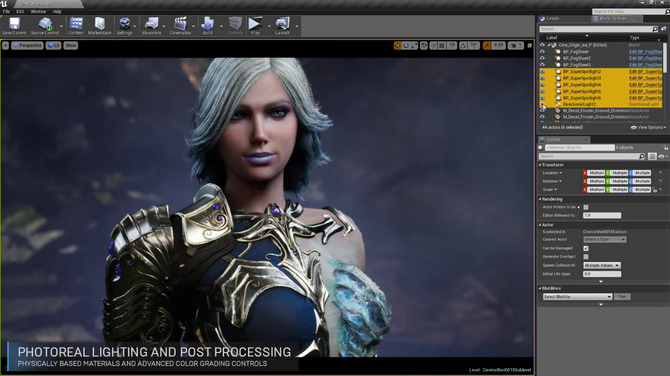Toggle Generate Overlap Events checkbox

point(586,257)
